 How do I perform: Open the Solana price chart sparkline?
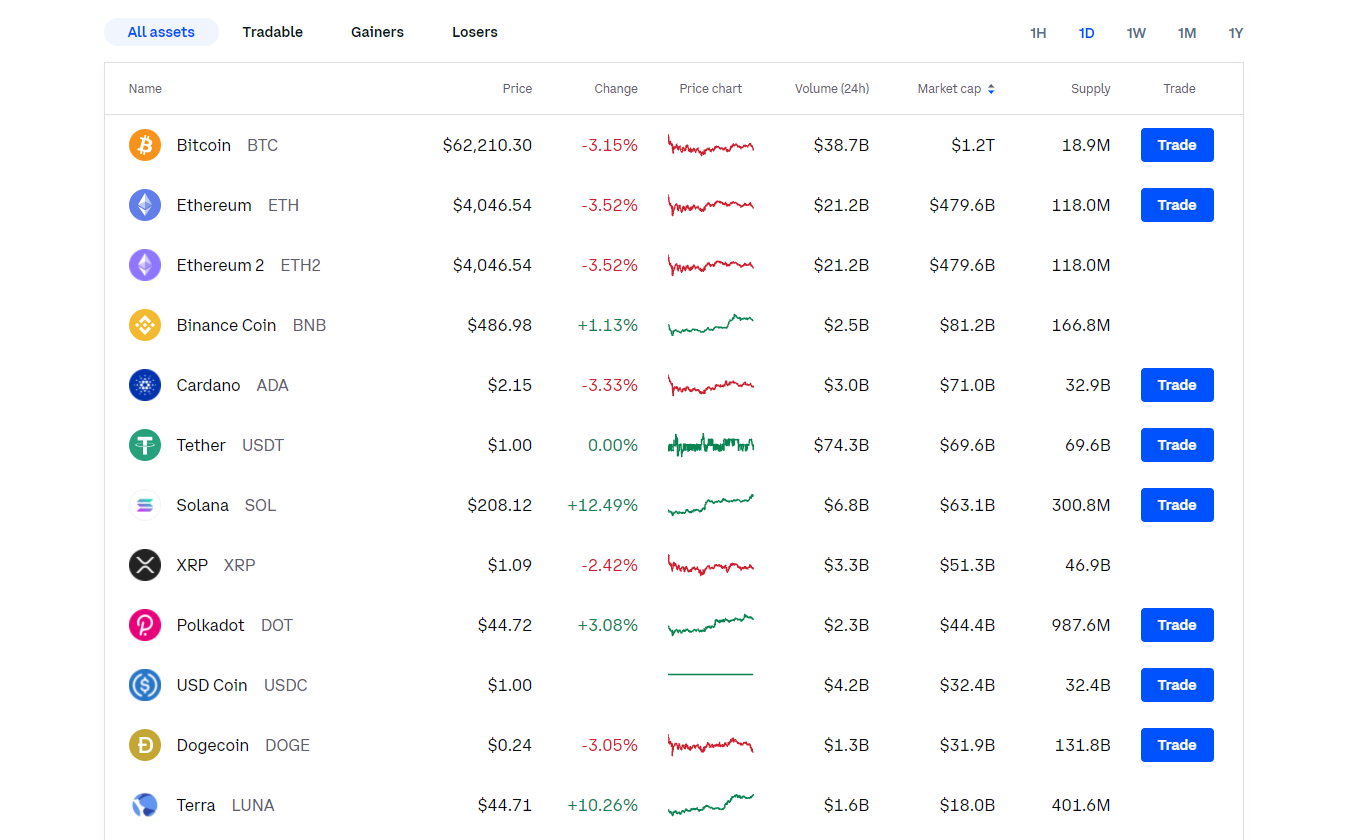[x=711, y=505]
